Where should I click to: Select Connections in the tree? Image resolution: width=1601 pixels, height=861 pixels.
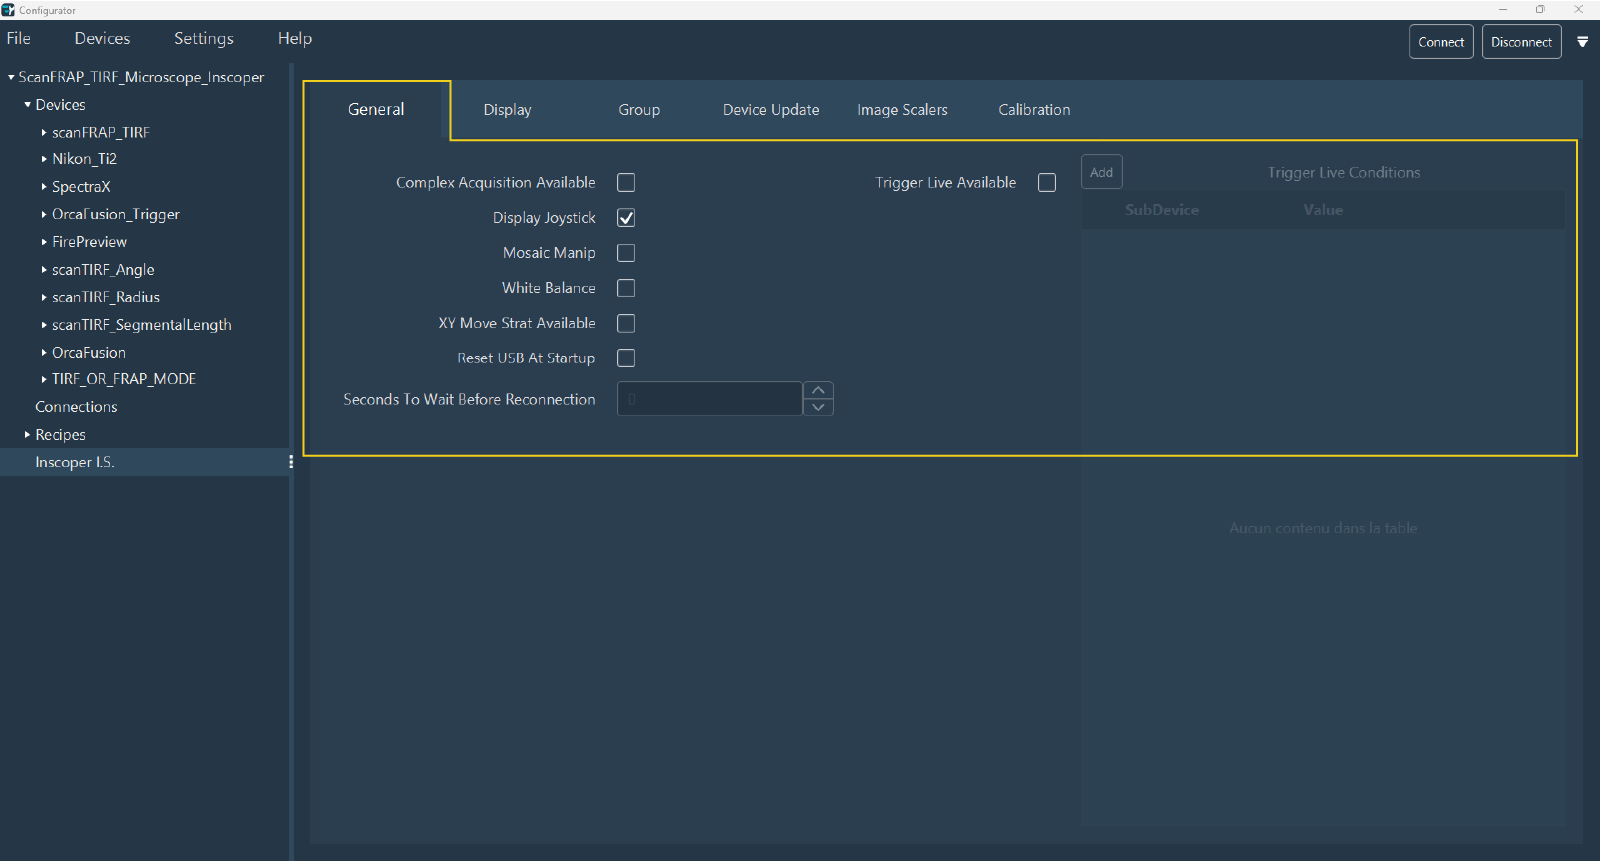76,407
